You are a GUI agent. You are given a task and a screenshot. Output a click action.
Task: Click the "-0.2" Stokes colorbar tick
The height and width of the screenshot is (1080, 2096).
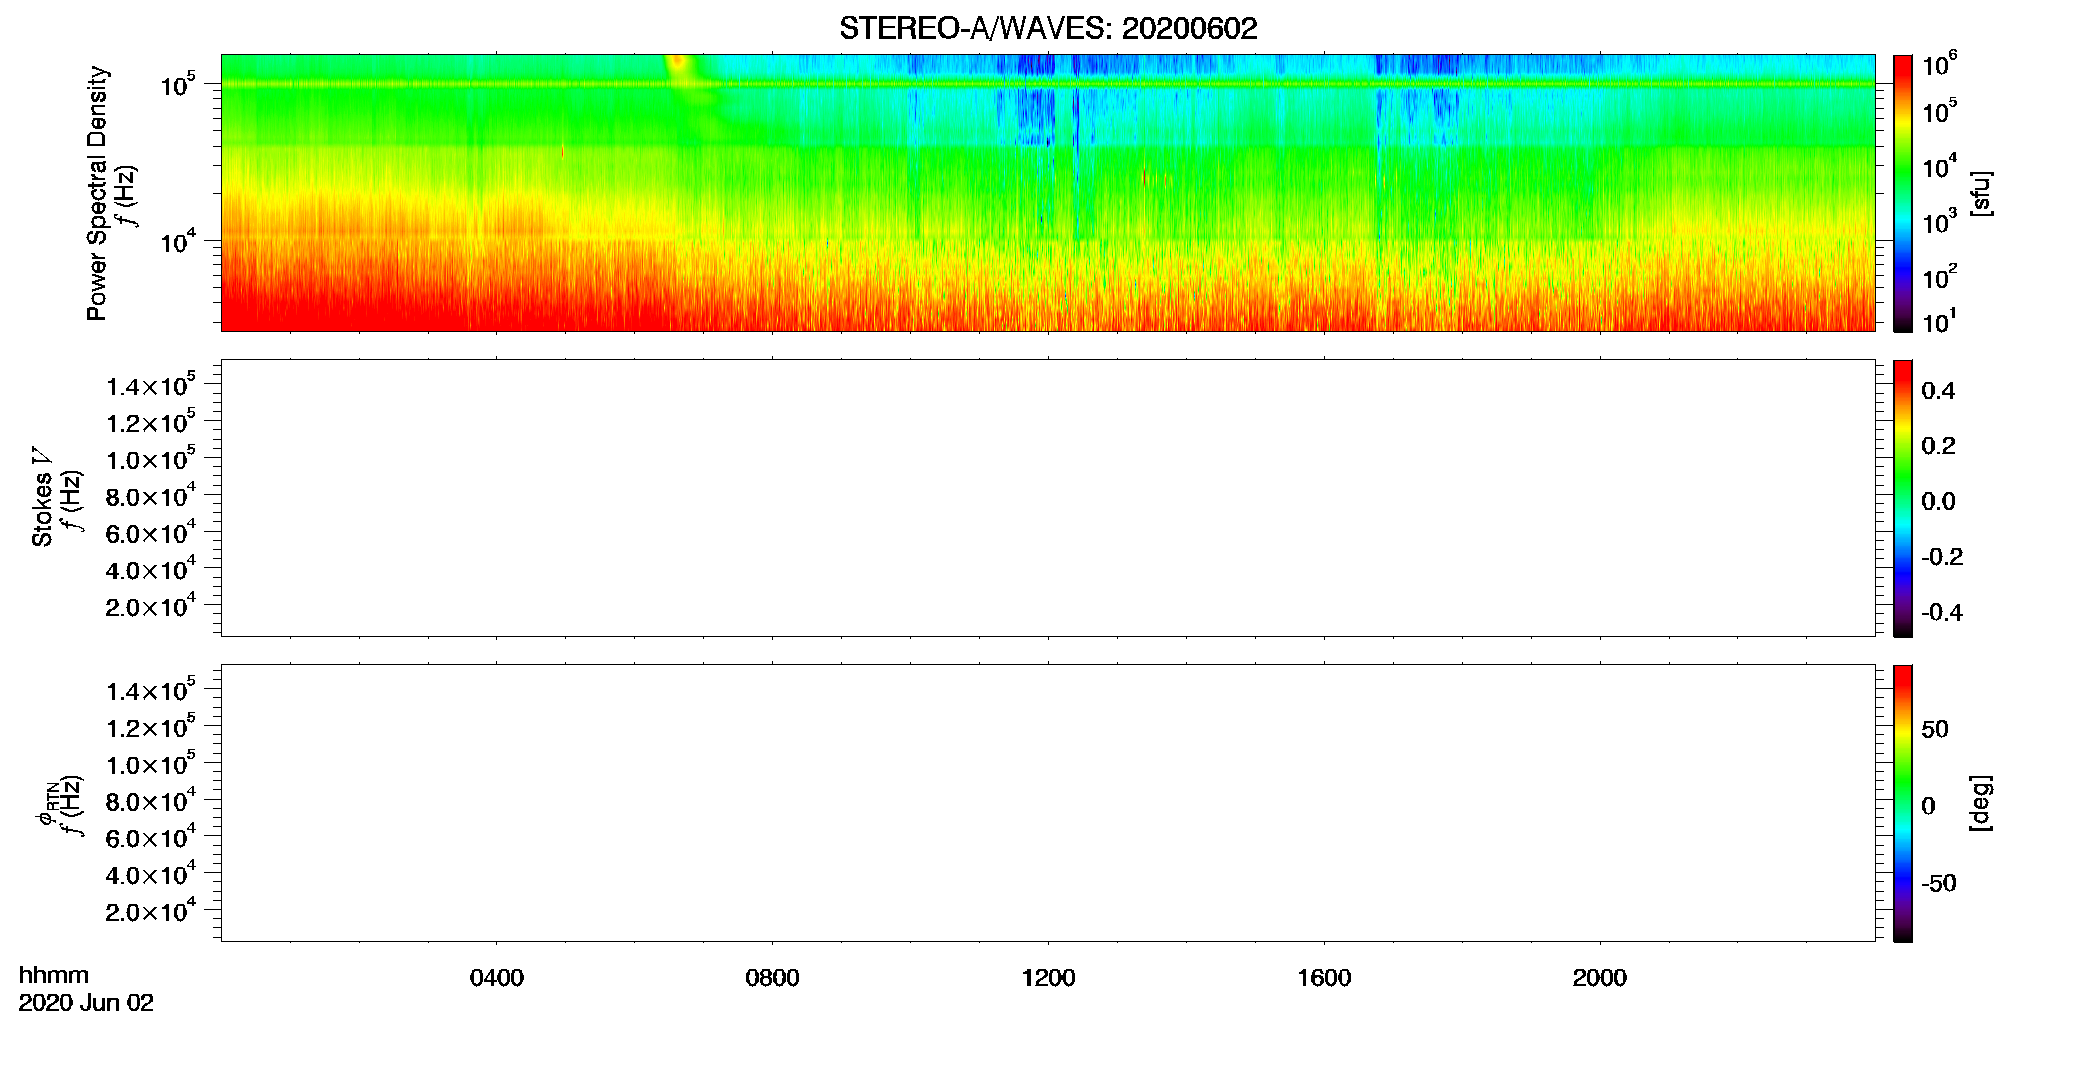coord(1942,557)
